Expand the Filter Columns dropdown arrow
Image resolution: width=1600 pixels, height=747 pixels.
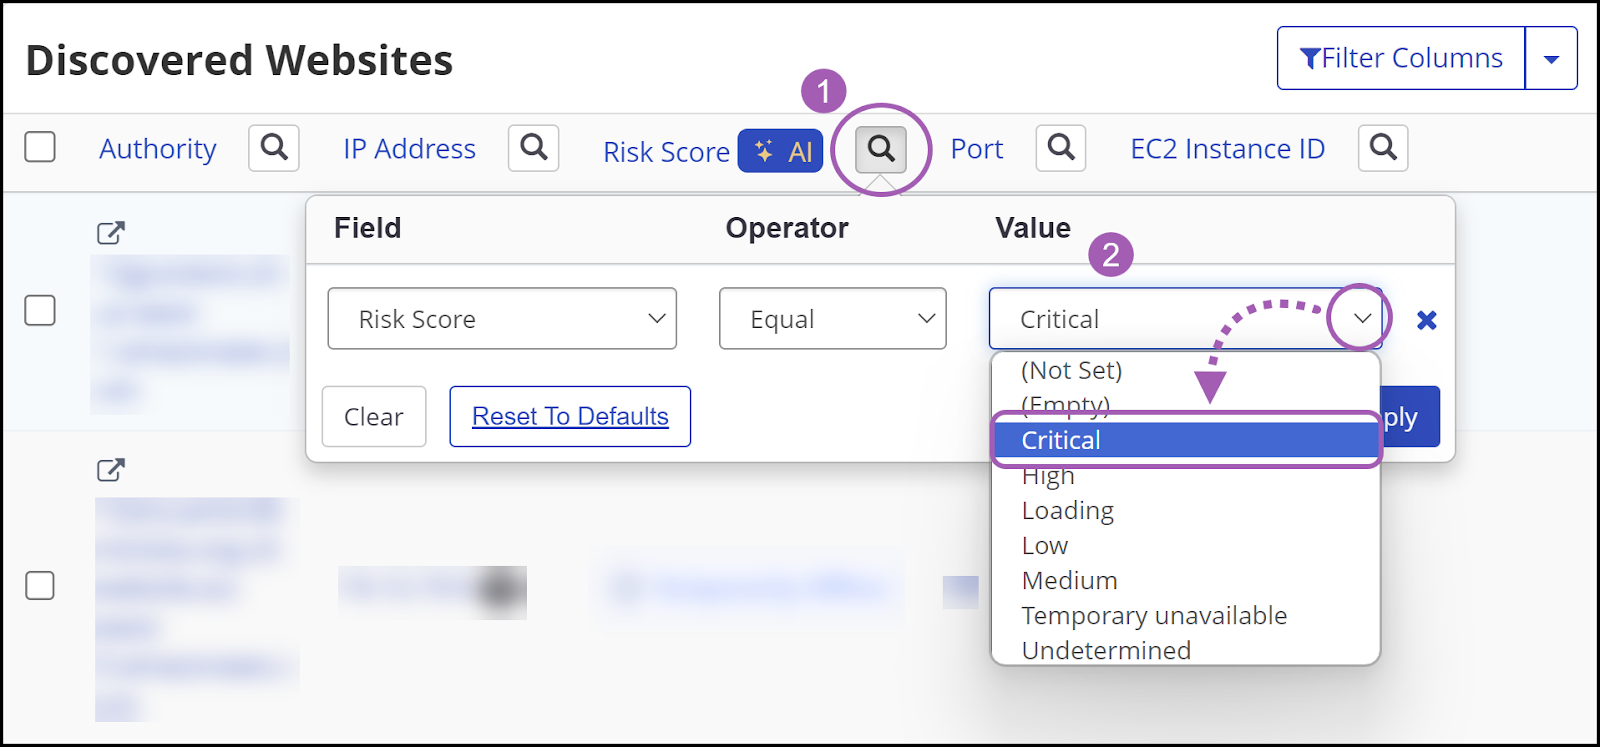tap(1550, 58)
